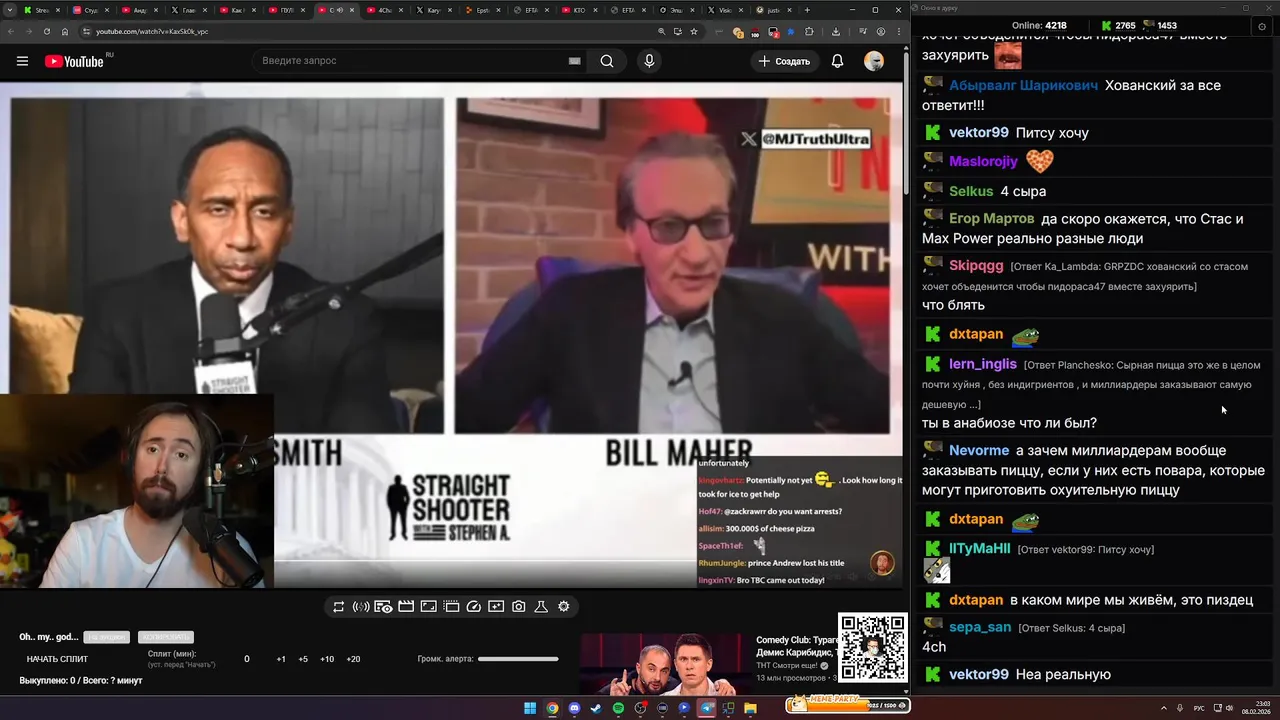Open Chrome tab search dropdown

click(11, 10)
